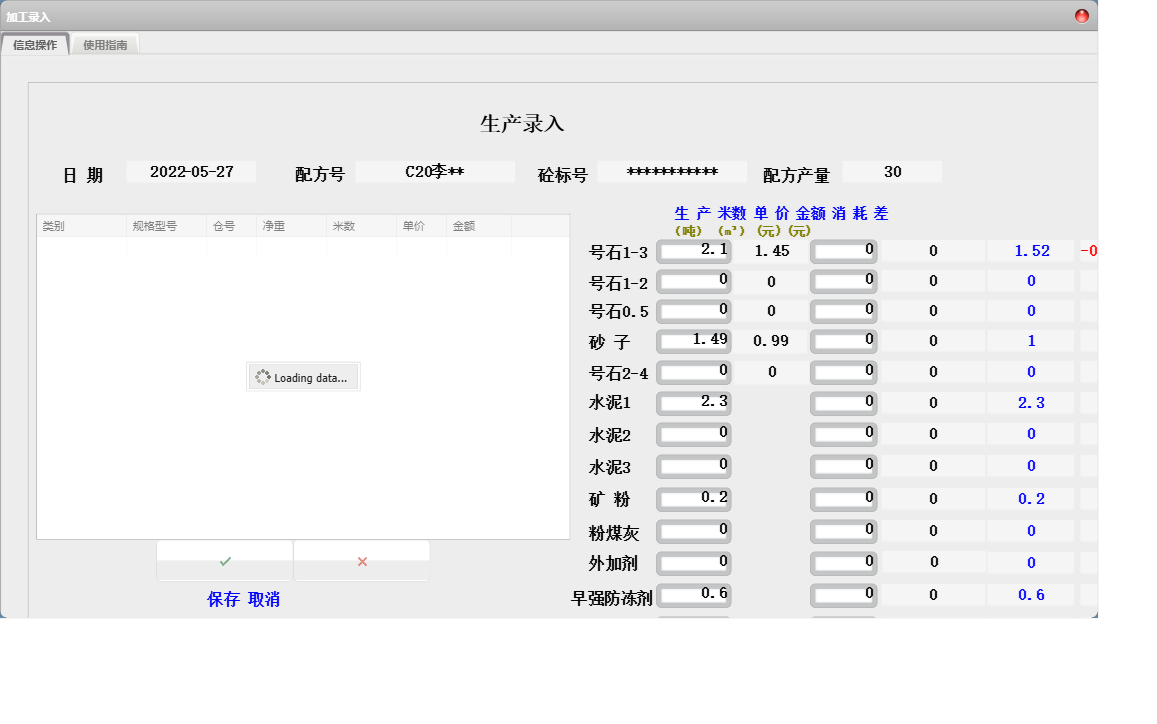Screen dimensions: 1157x724
Task: Click 号石1-3 production input showing 2.1
Action: point(694,251)
